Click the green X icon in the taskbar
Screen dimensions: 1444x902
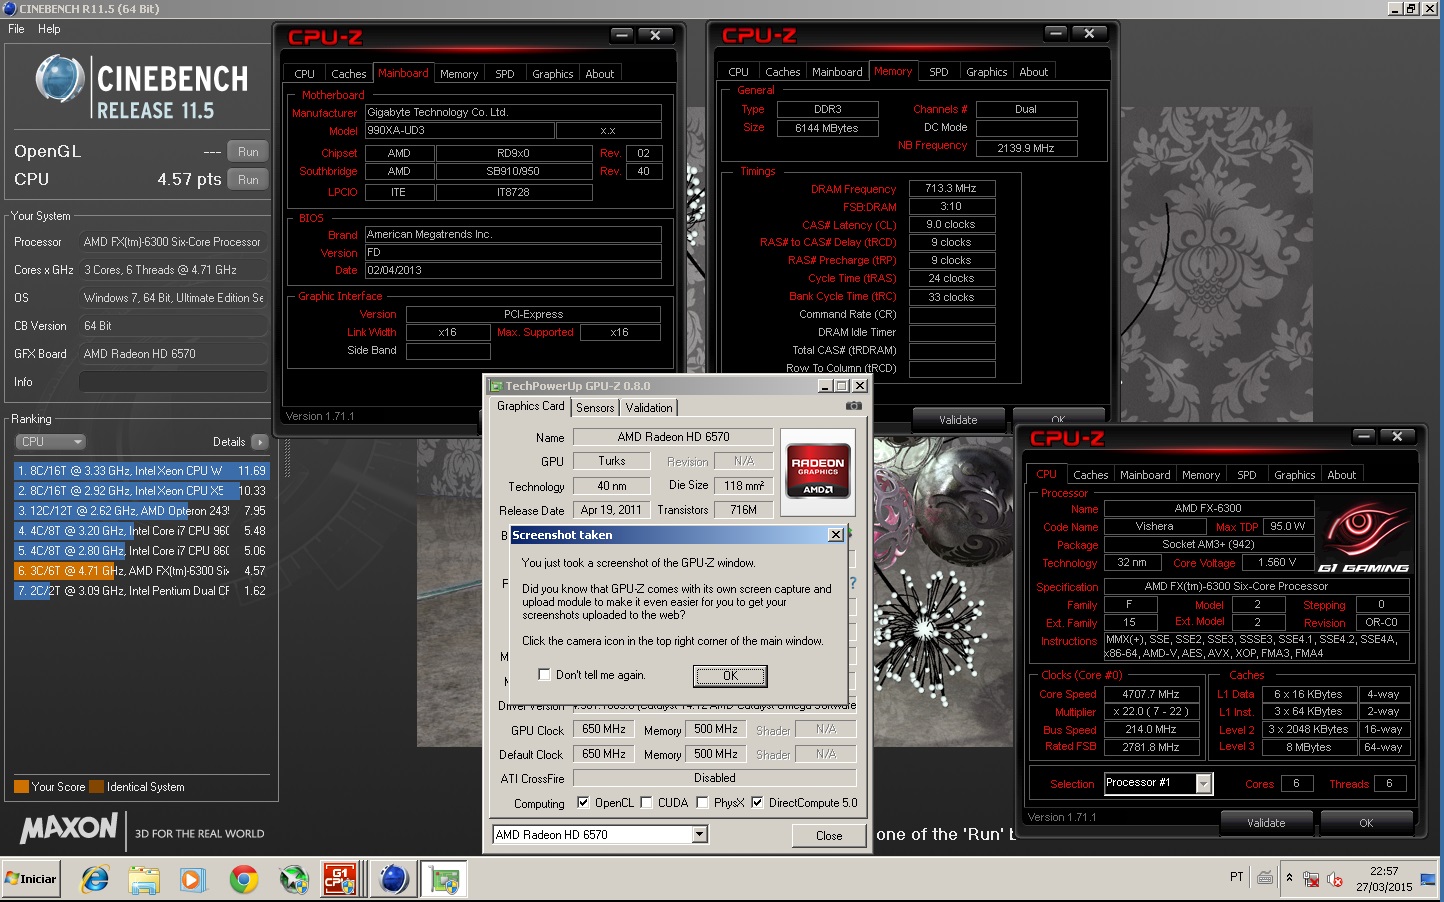(x=293, y=879)
